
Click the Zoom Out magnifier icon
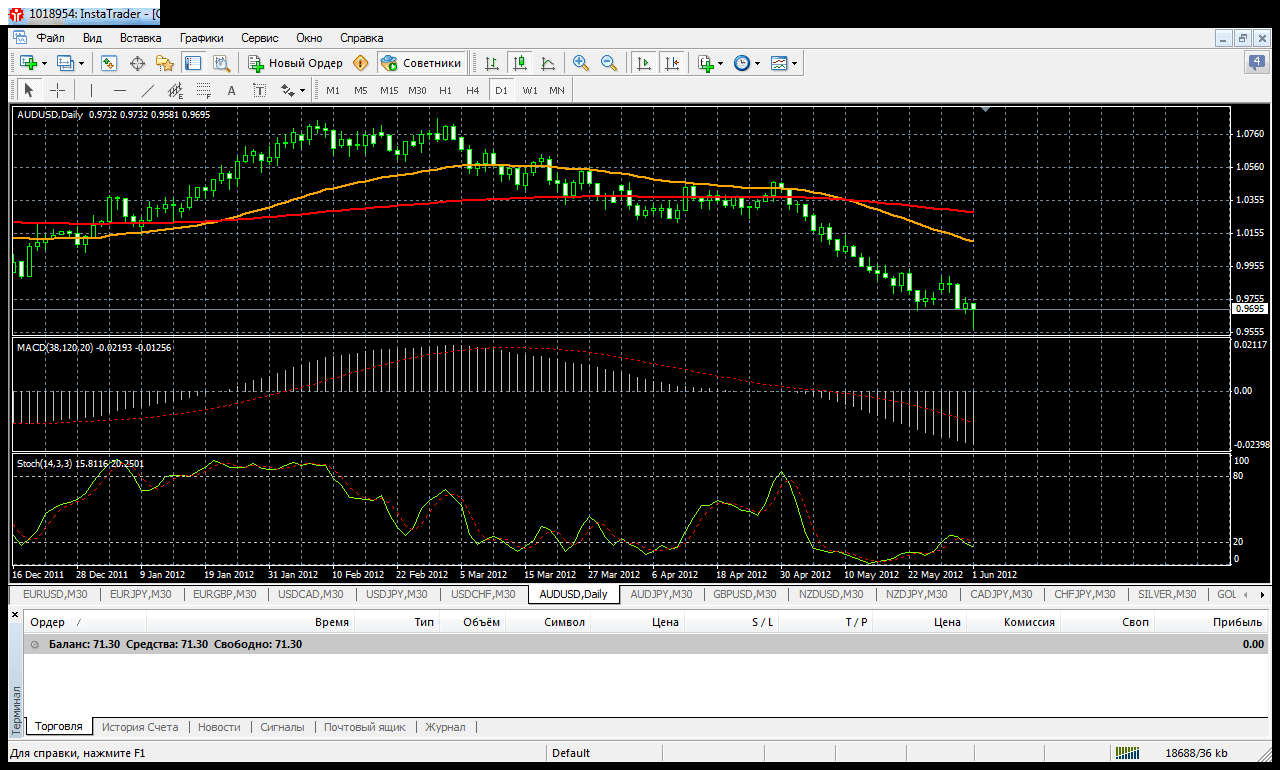[x=608, y=63]
